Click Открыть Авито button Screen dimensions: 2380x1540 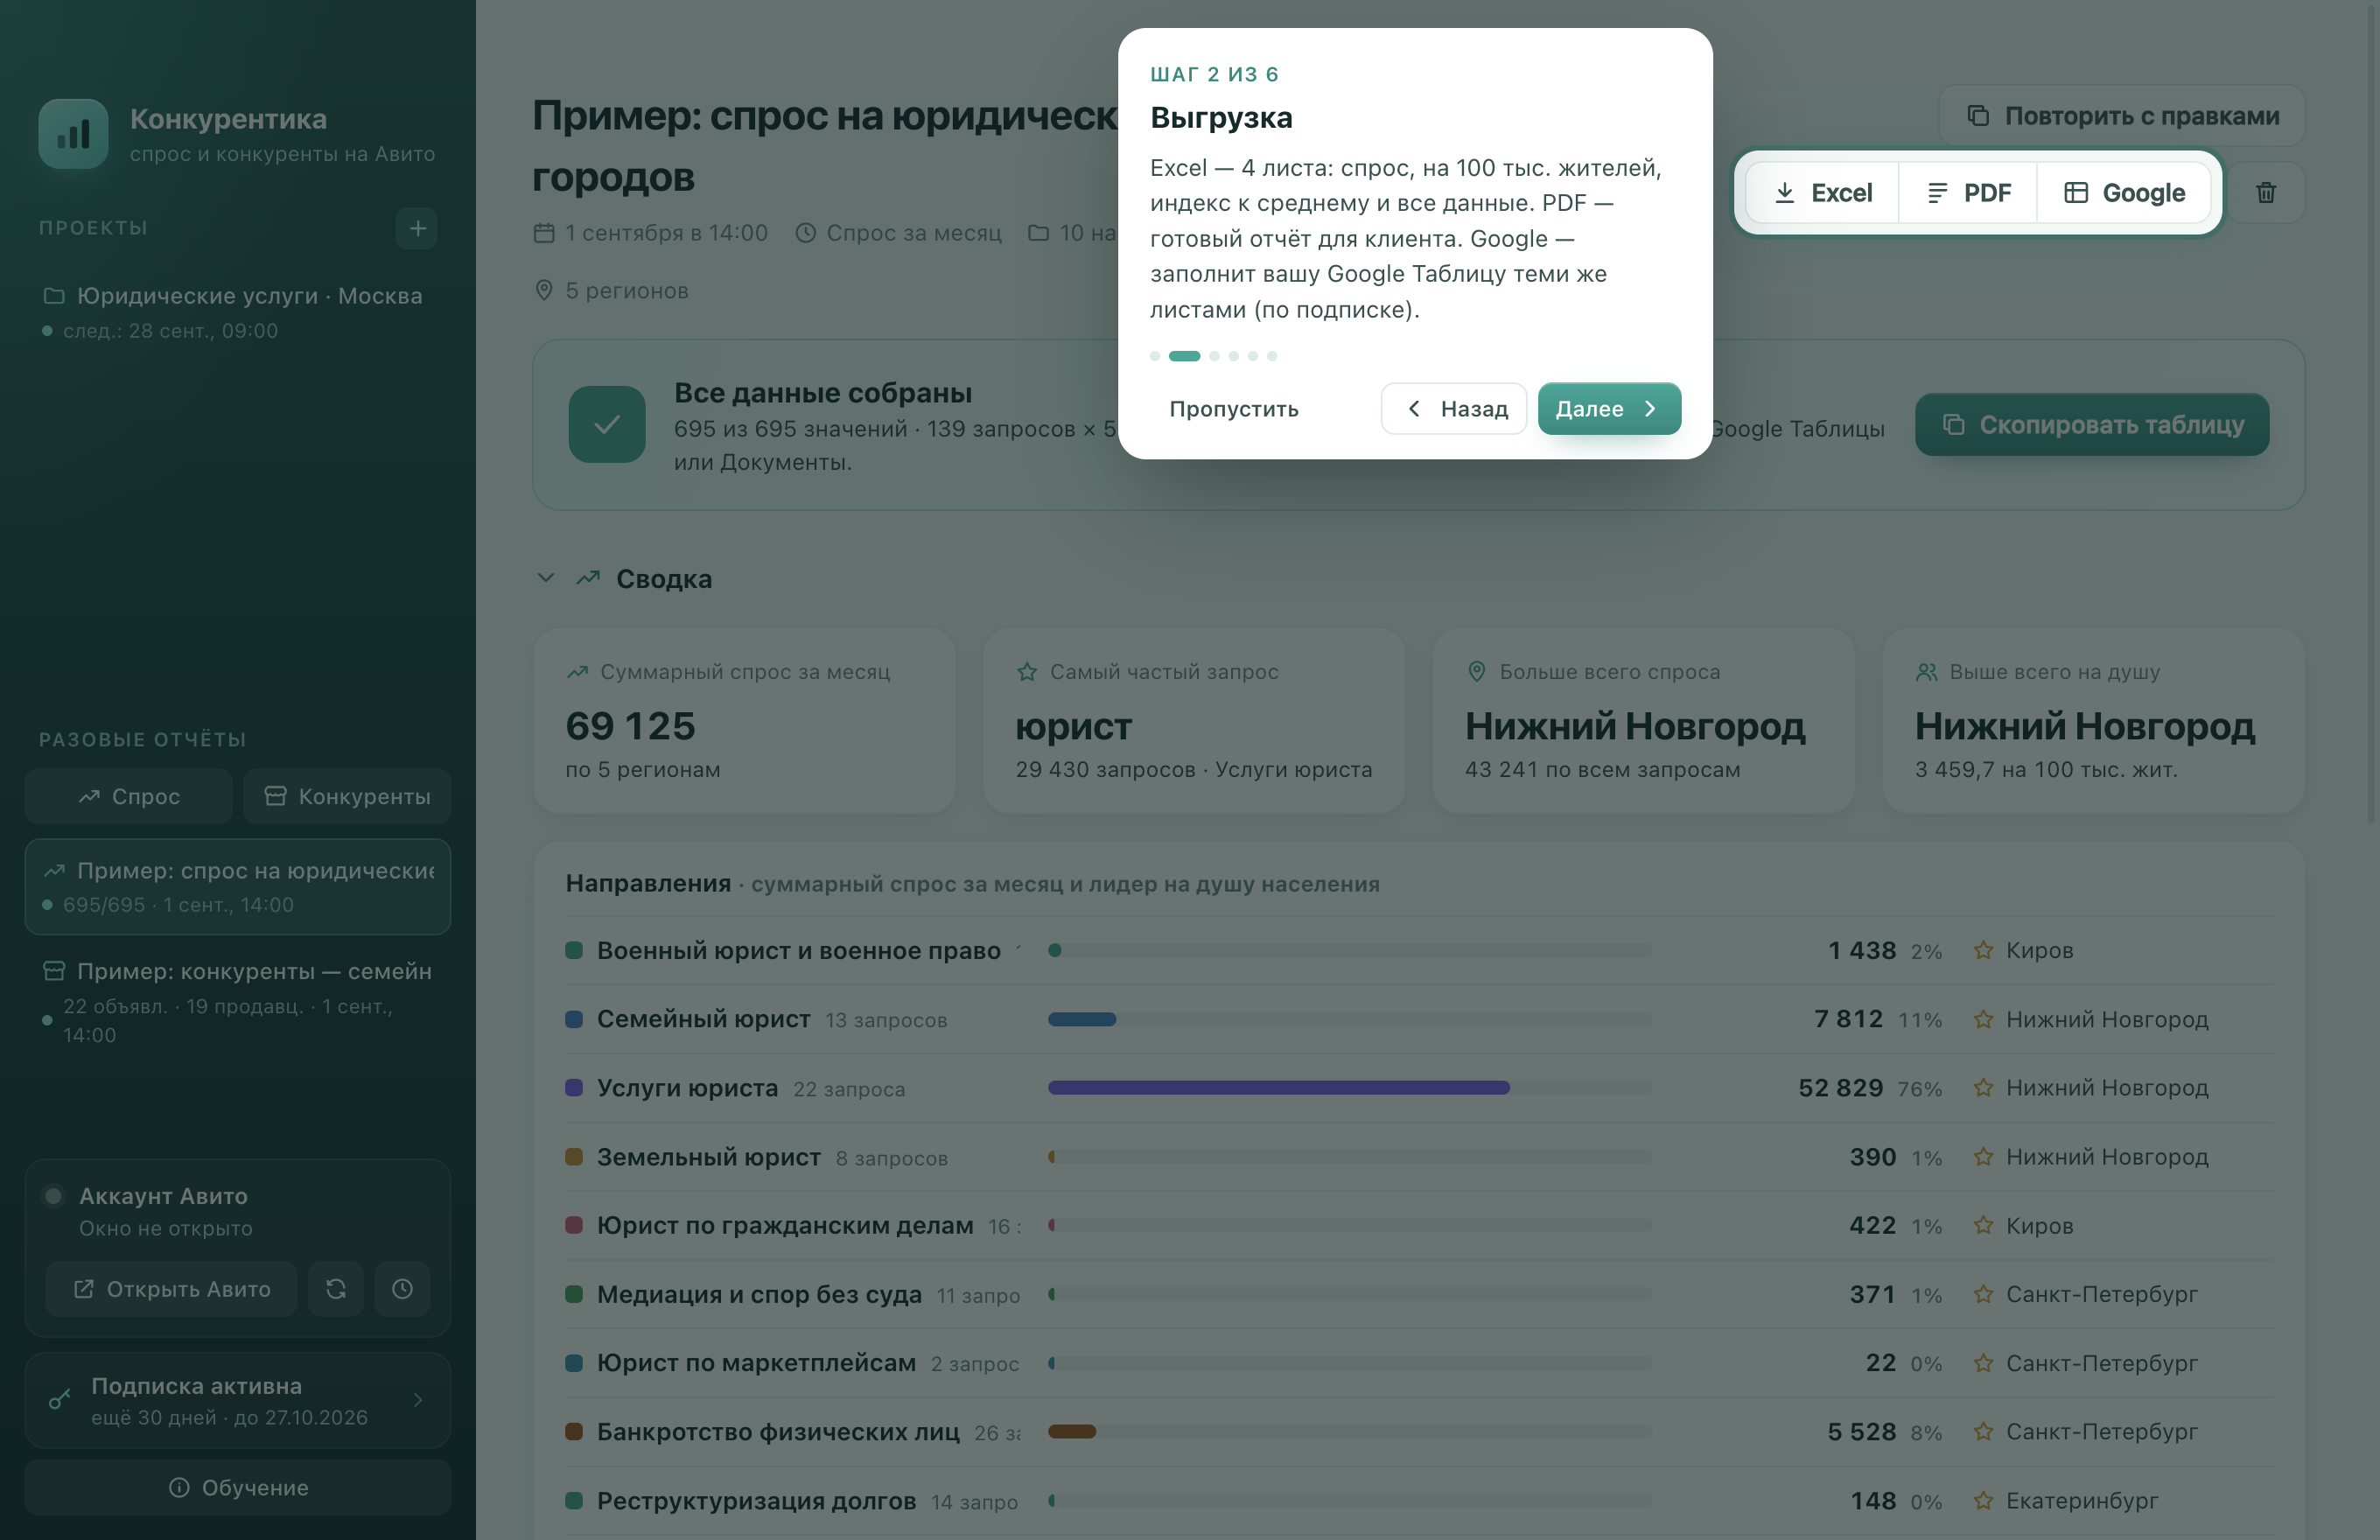coord(172,1289)
